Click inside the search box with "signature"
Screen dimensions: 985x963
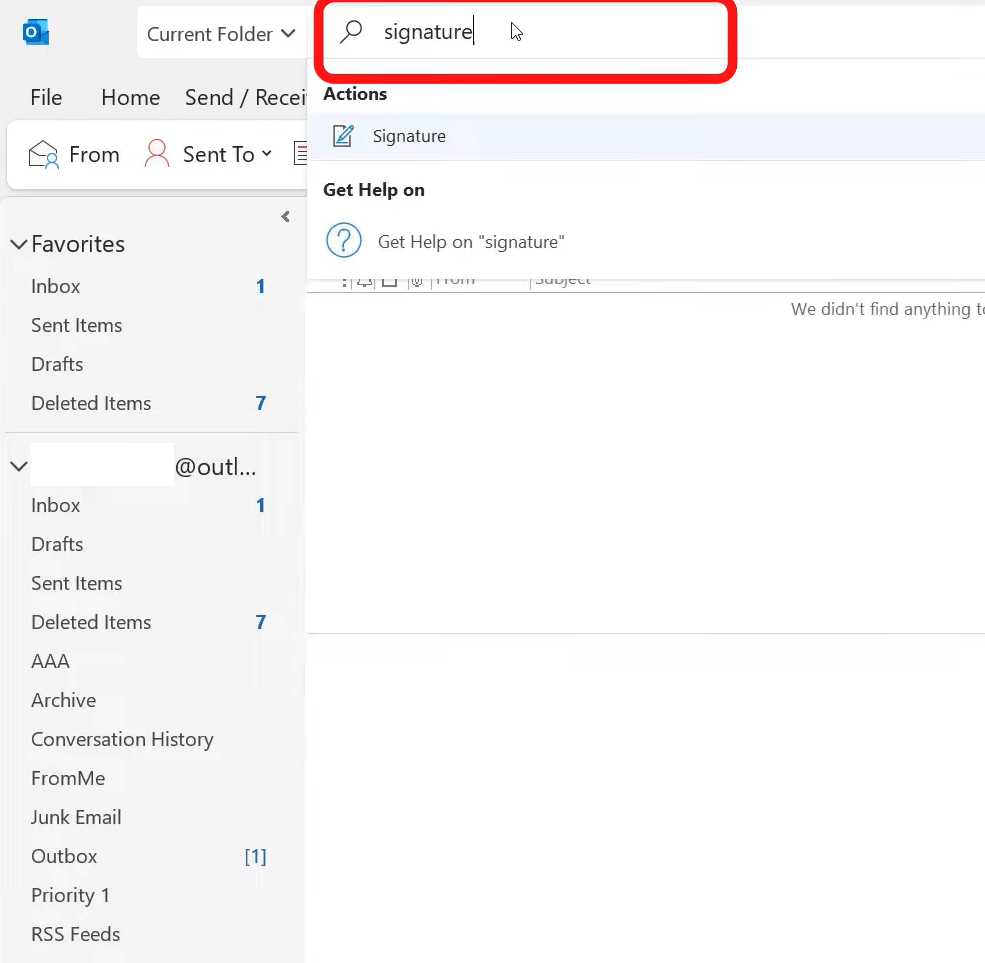(525, 32)
